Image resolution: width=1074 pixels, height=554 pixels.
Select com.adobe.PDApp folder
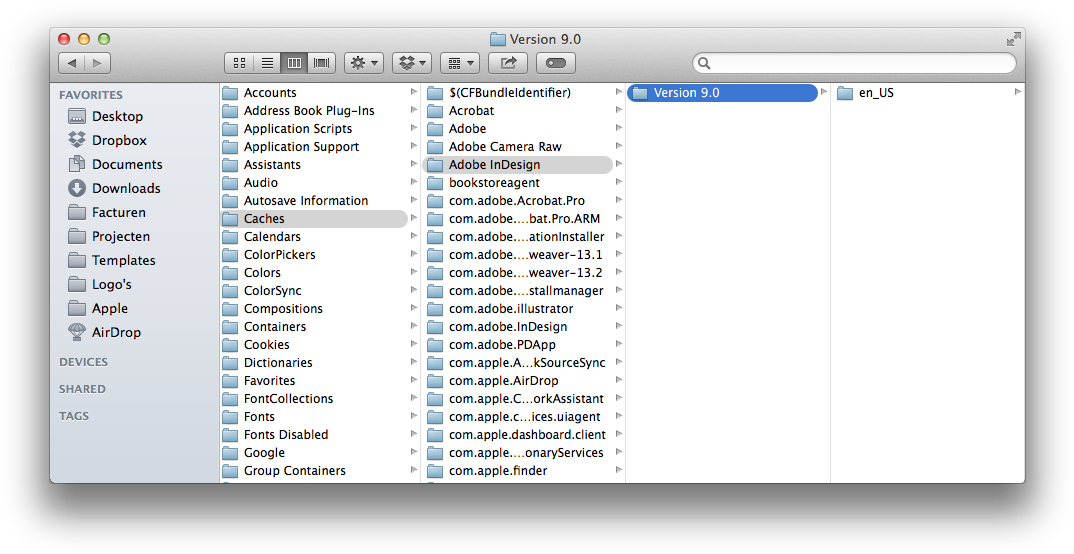coord(524,344)
